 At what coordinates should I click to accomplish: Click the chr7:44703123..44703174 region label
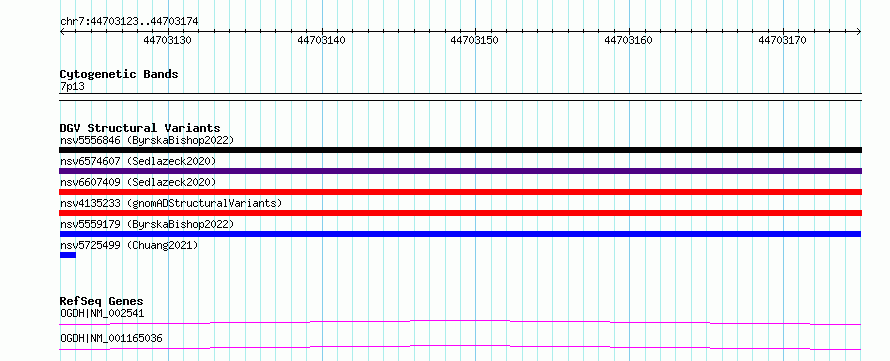point(129,22)
